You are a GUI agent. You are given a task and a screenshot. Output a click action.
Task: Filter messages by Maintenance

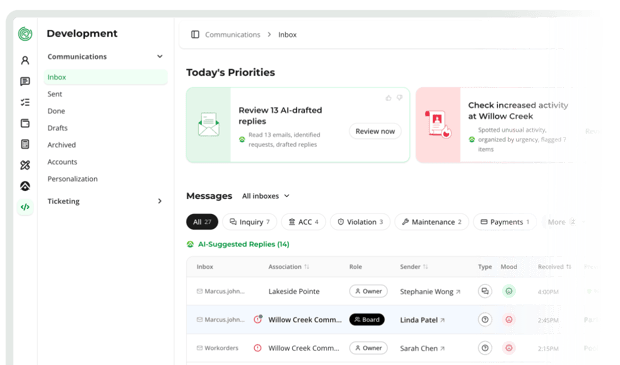click(x=432, y=222)
